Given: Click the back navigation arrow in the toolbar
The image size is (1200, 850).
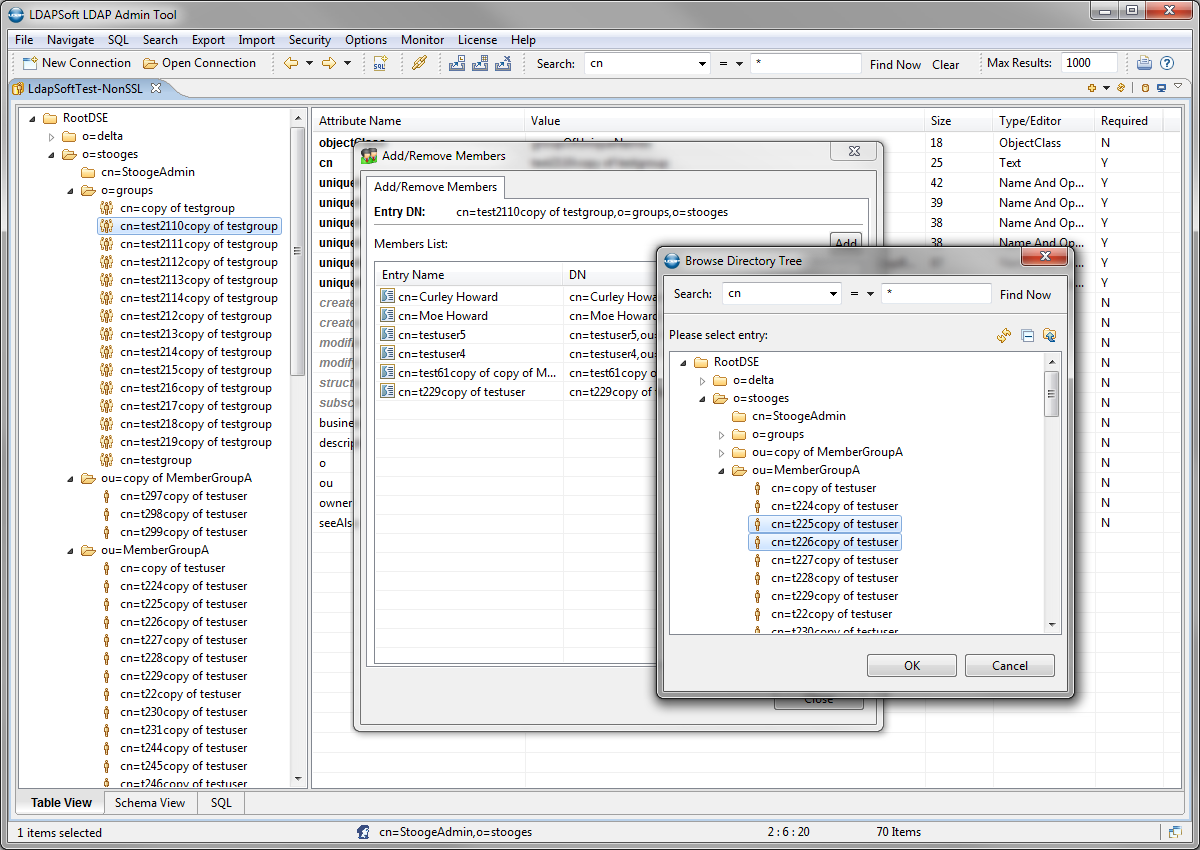Looking at the screenshot, I should tap(290, 63).
